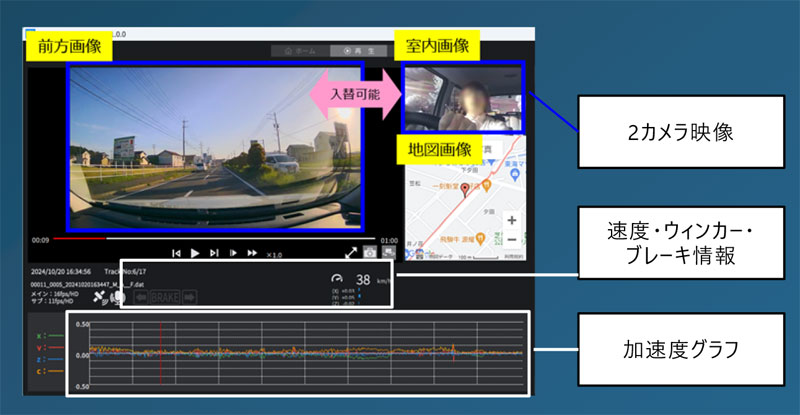Image resolution: width=800 pixels, height=415 pixels.
Task: Zoom in on the map
Action: 512,221
